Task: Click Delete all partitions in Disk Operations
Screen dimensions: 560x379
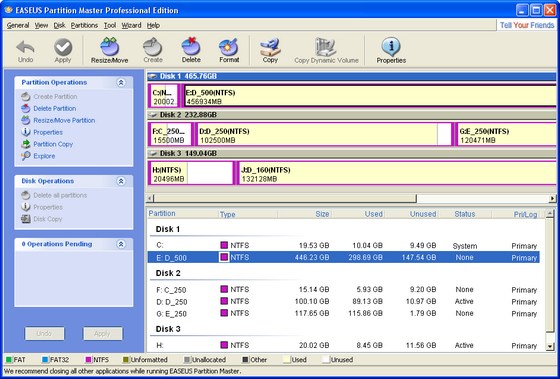Action: (x=54, y=195)
